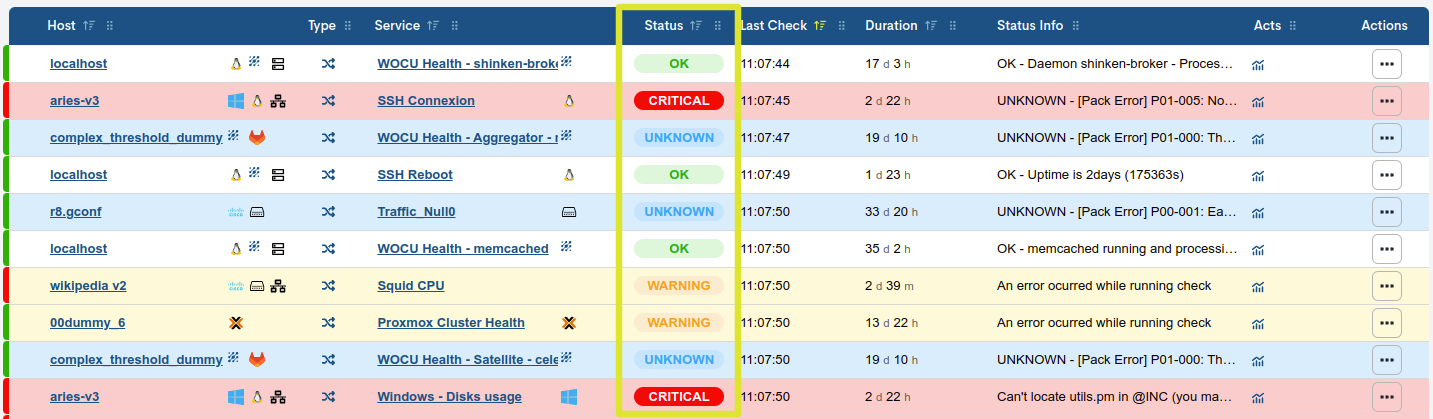
Task: Click OK badge in SSH Reboot row
Action: [x=679, y=174]
